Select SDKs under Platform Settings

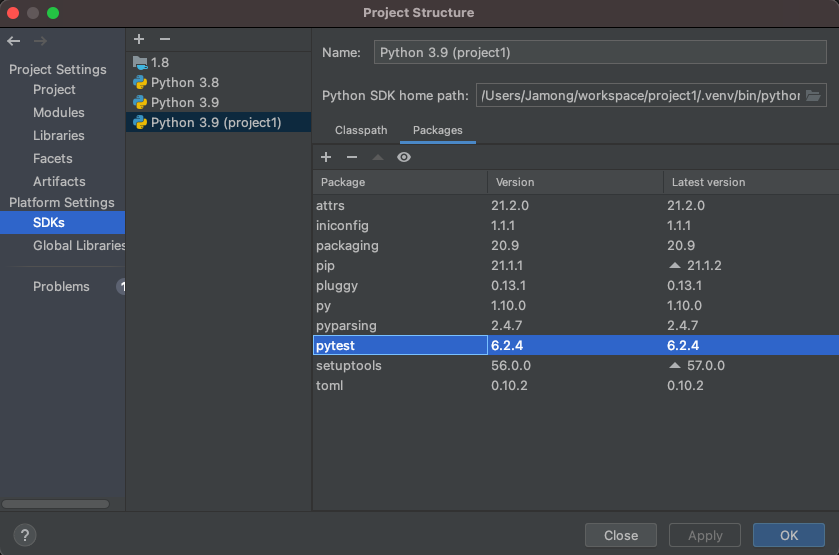coord(62,223)
